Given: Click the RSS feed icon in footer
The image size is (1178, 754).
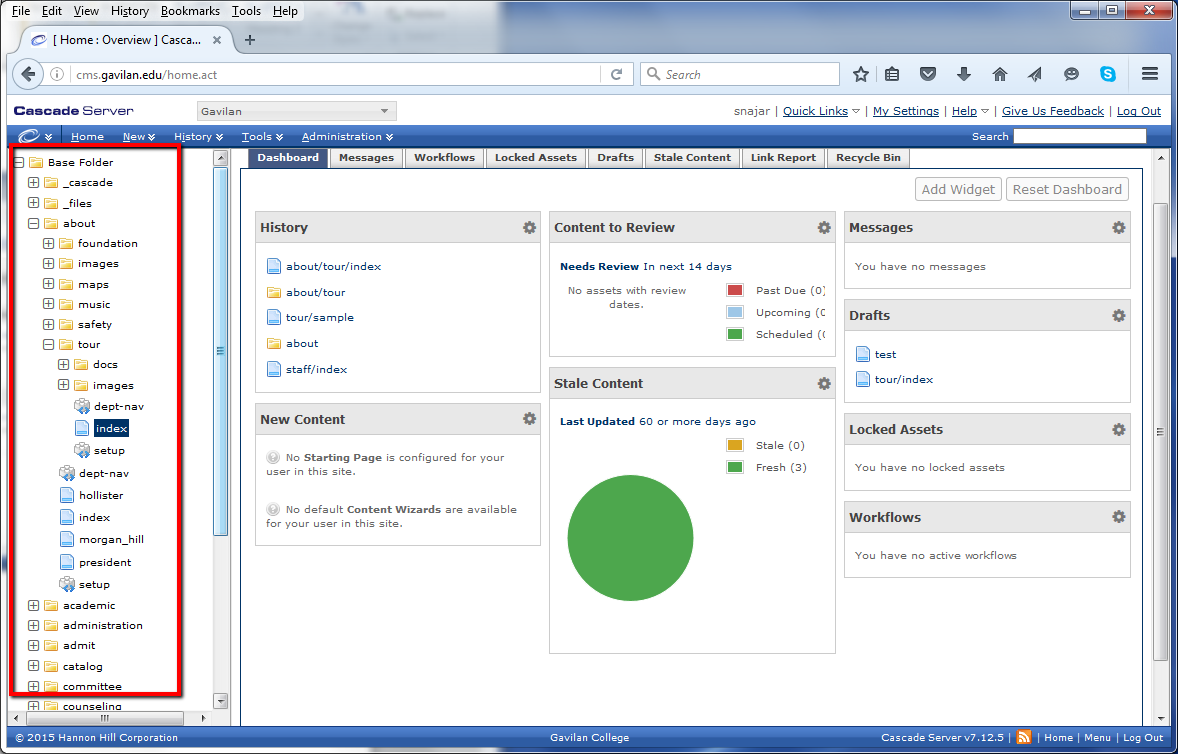Looking at the screenshot, I should [1024, 738].
